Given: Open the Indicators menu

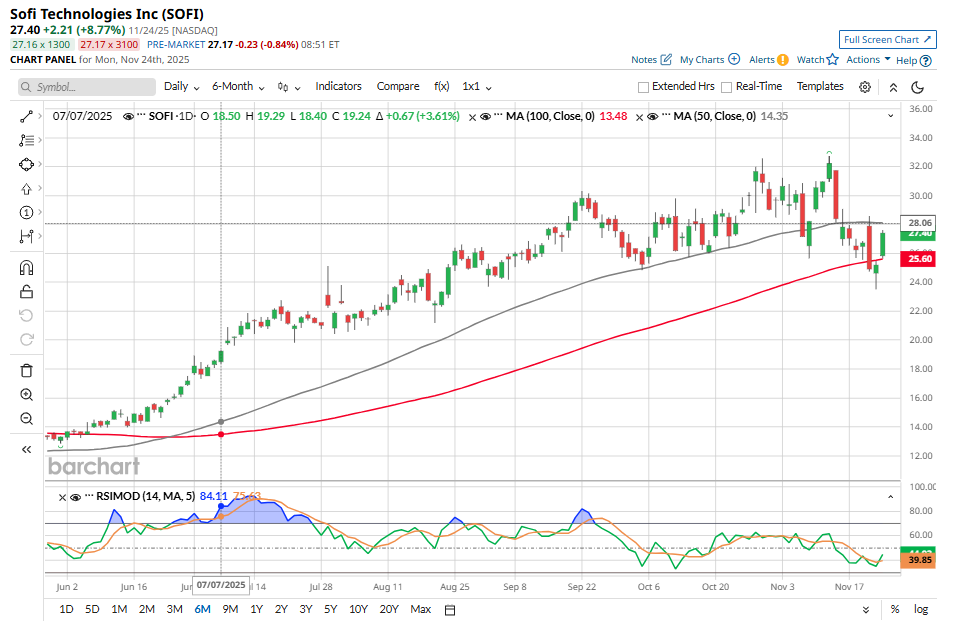Looking at the screenshot, I should [338, 86].
